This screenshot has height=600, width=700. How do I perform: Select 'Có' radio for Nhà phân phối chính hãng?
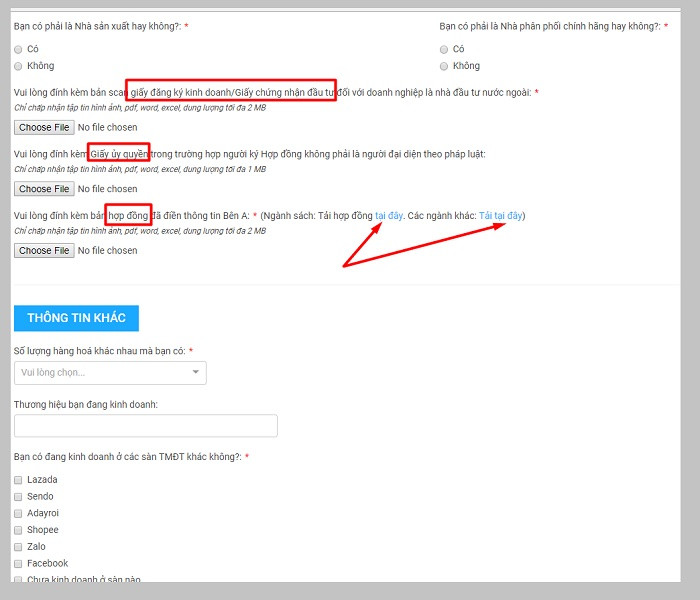click(444, 48)
